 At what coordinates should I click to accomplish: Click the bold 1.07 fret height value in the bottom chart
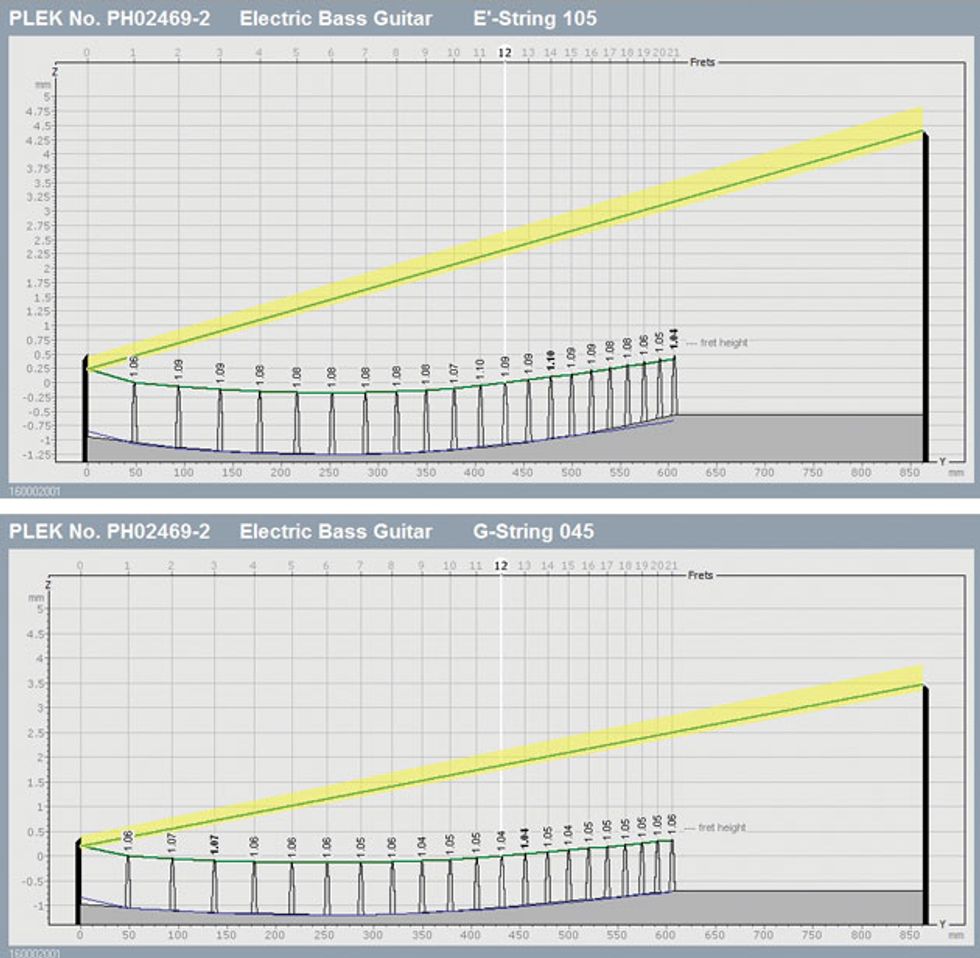[214, 842]
